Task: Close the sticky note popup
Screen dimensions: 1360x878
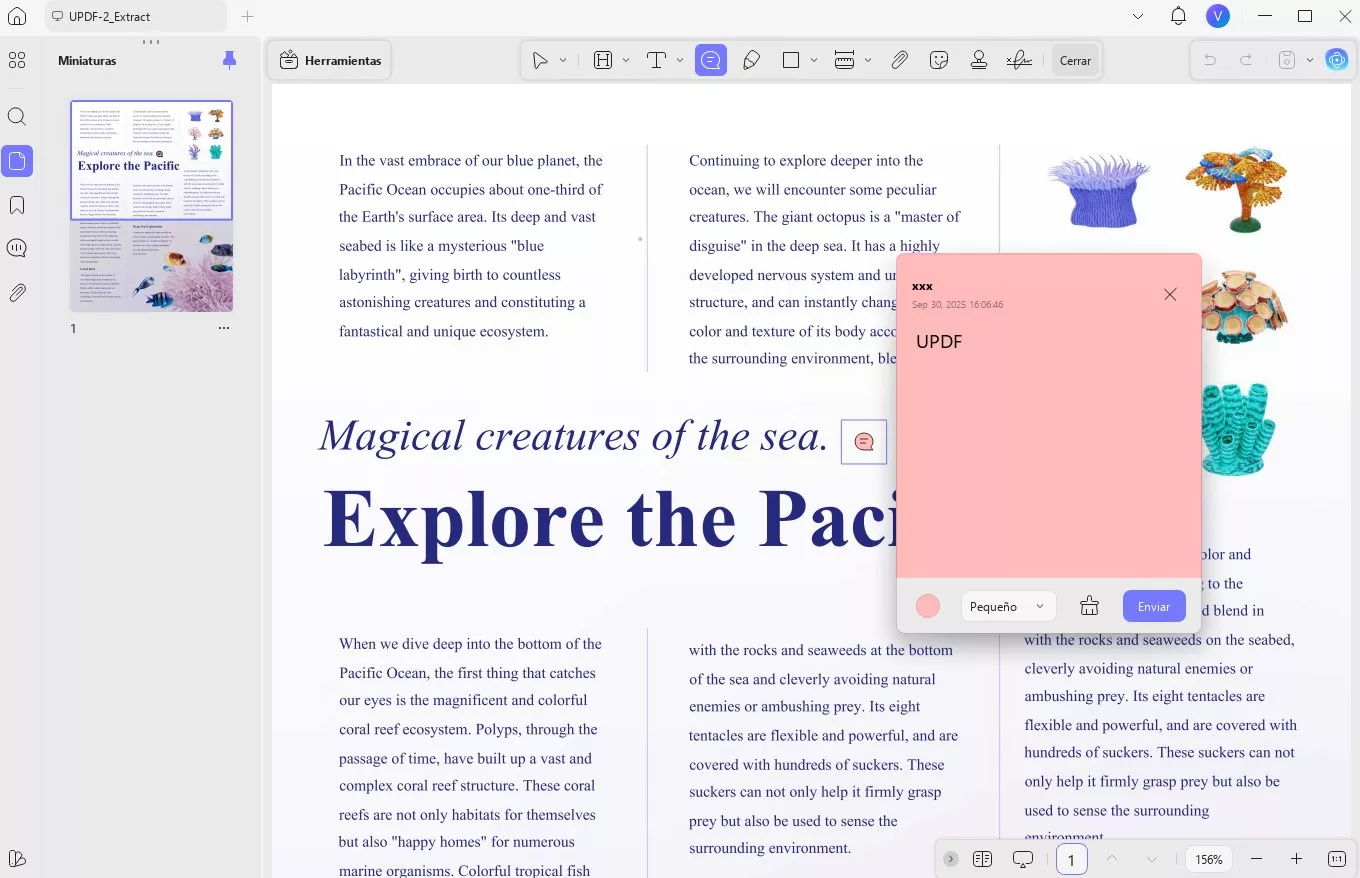Action: [x=1170, y=294]
